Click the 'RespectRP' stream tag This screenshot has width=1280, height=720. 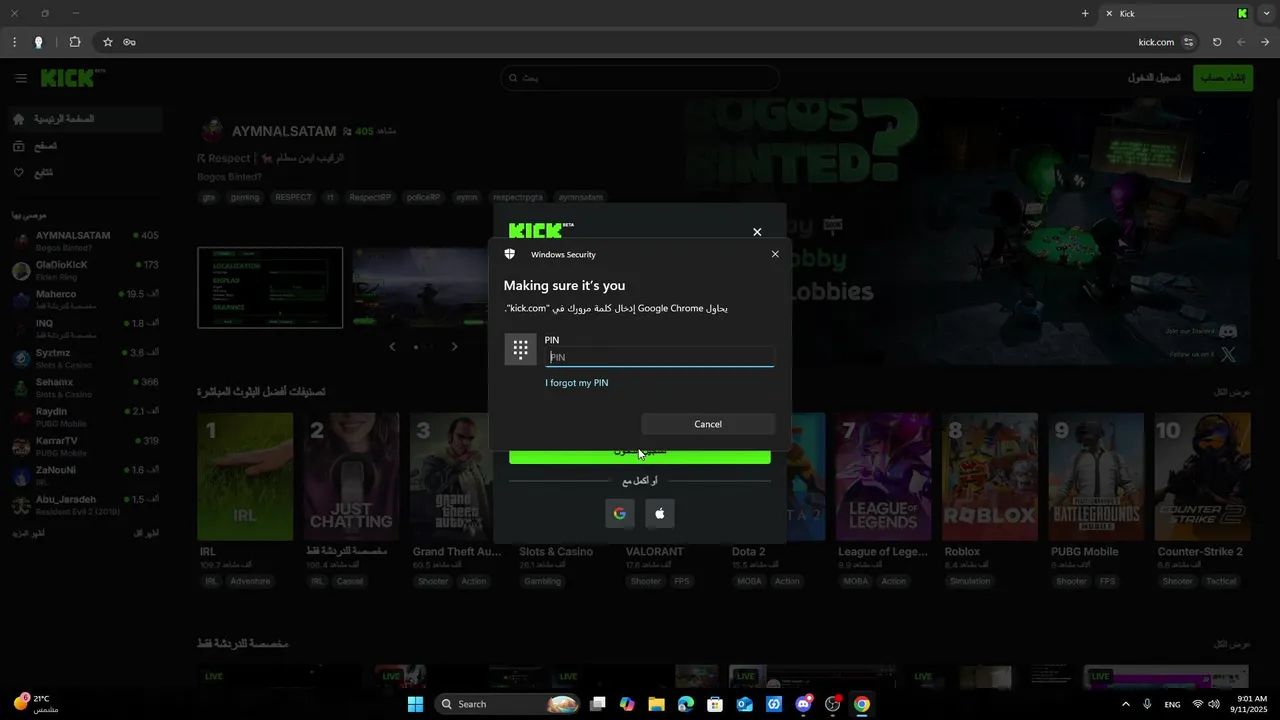[x=370, y=197]
